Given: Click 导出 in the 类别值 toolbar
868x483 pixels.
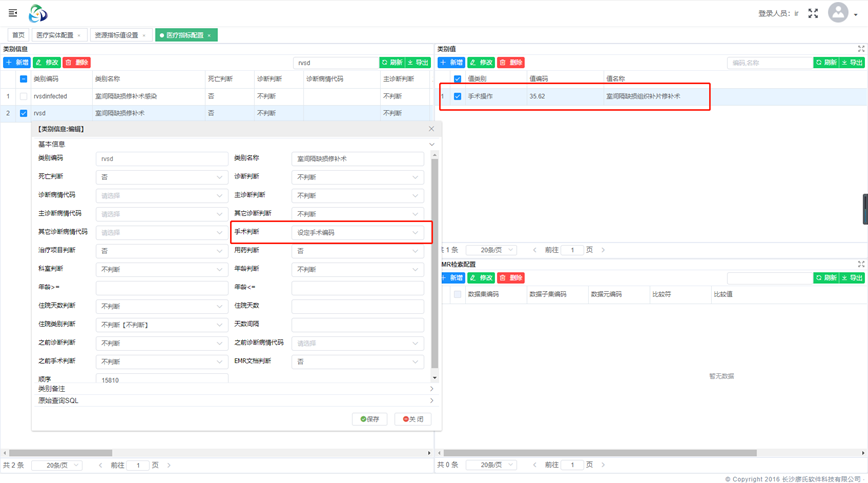Looking at the screenshot, I should [x=852, y=63].
